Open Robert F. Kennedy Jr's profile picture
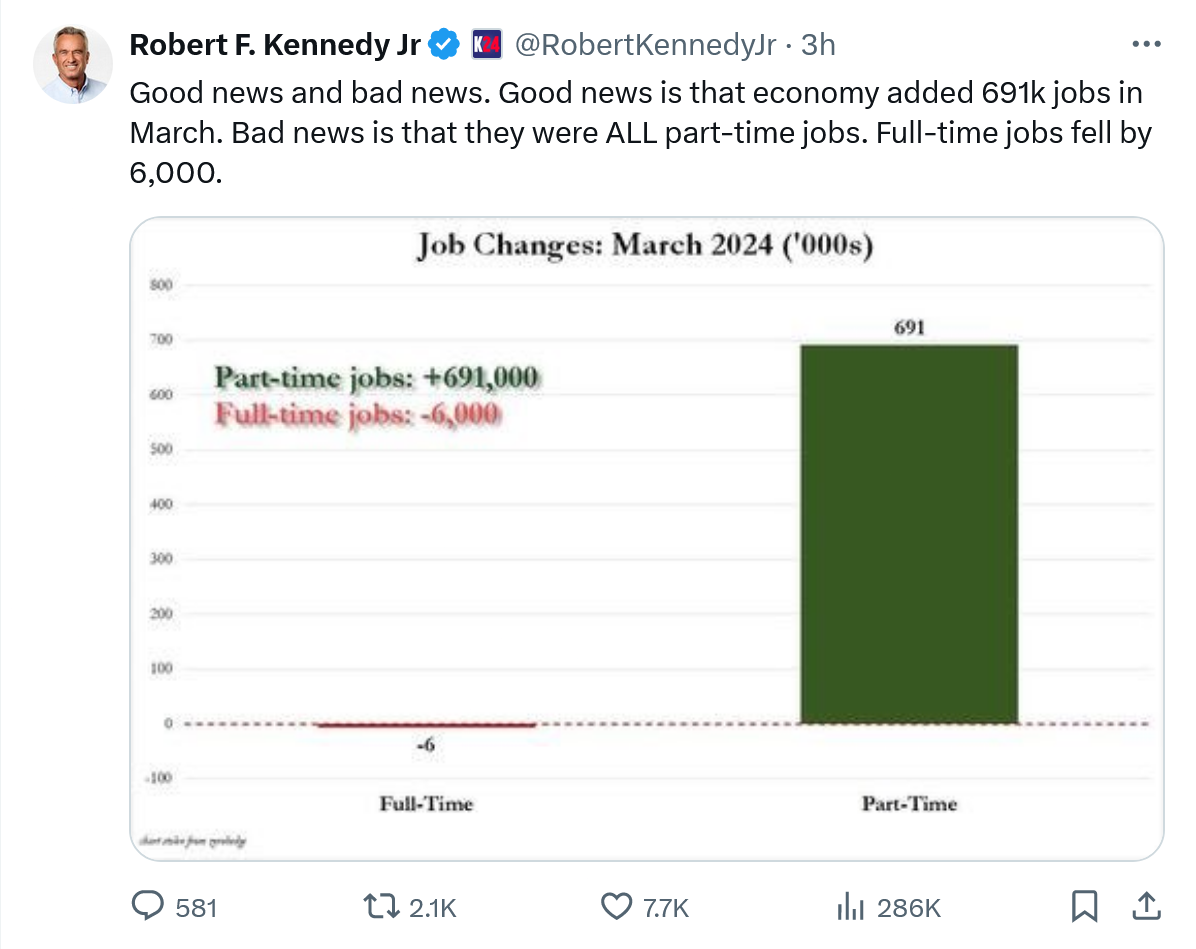 (71, 65)
